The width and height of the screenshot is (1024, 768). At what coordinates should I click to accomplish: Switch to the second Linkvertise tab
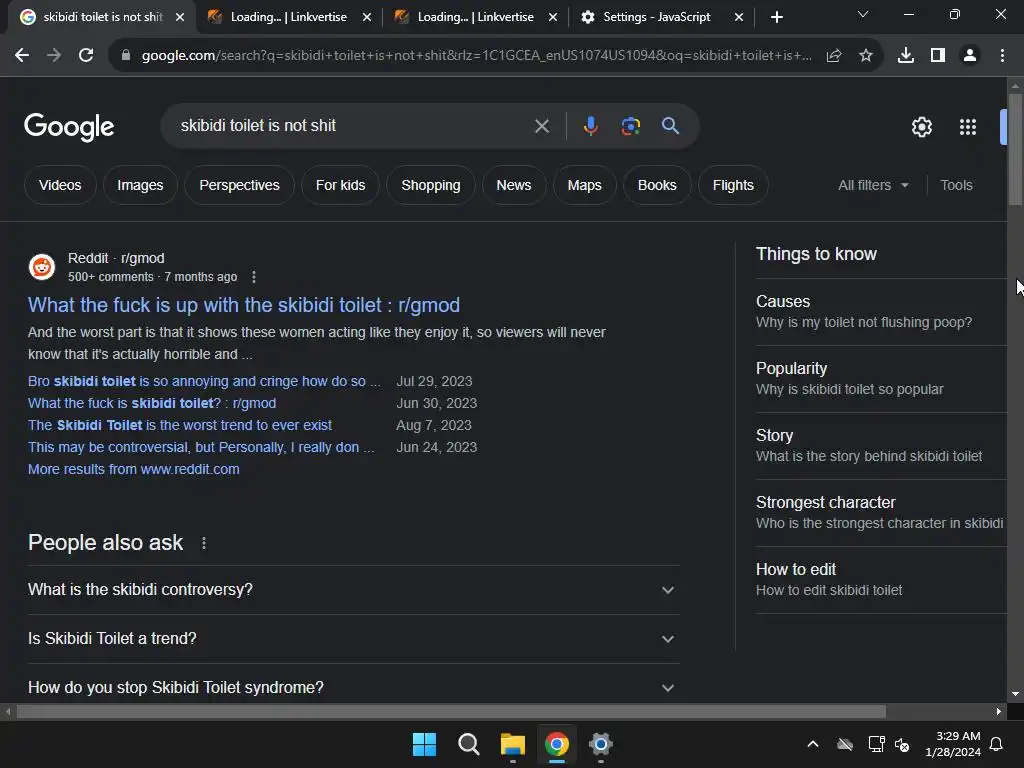[475, 17]
